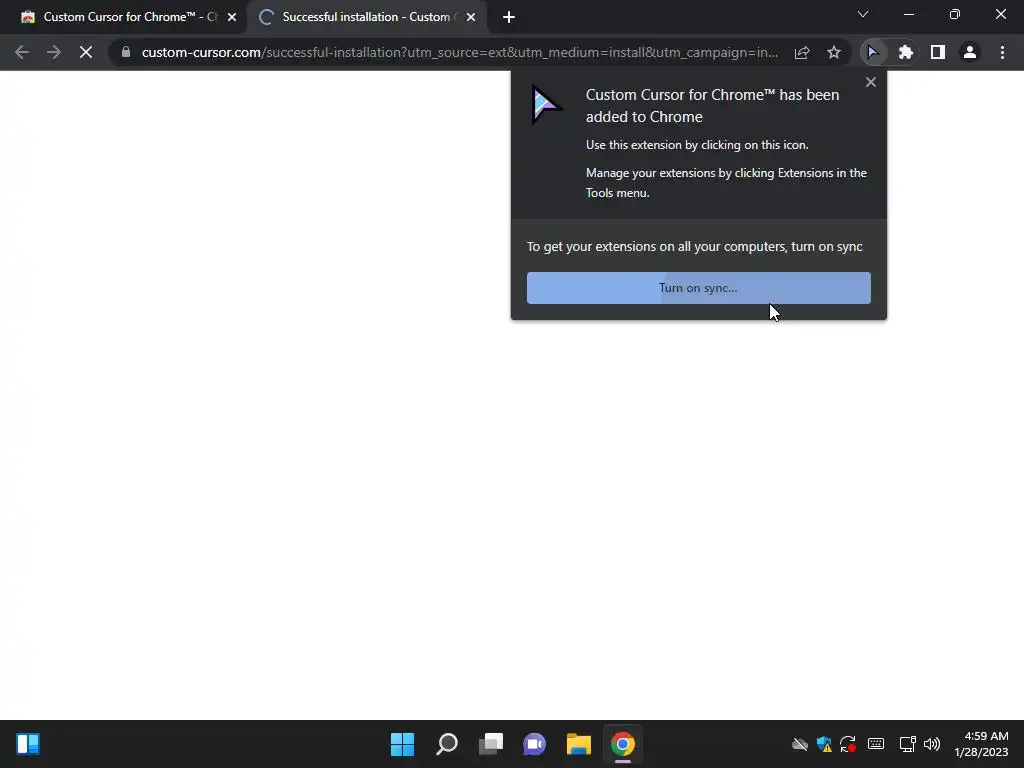Open the clock showing 4:59 AM
1024x768 pixels.
pyautogui.click(x=982, y=744)
